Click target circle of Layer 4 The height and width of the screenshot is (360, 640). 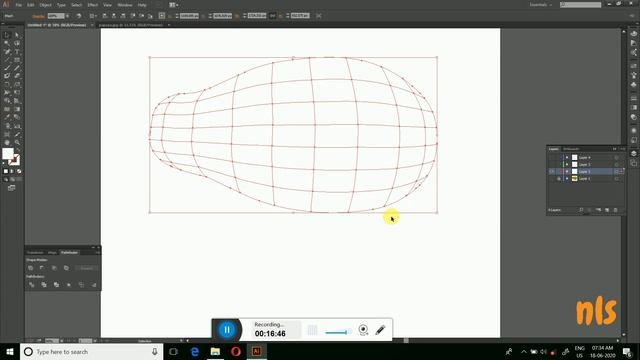coord(617,158)
